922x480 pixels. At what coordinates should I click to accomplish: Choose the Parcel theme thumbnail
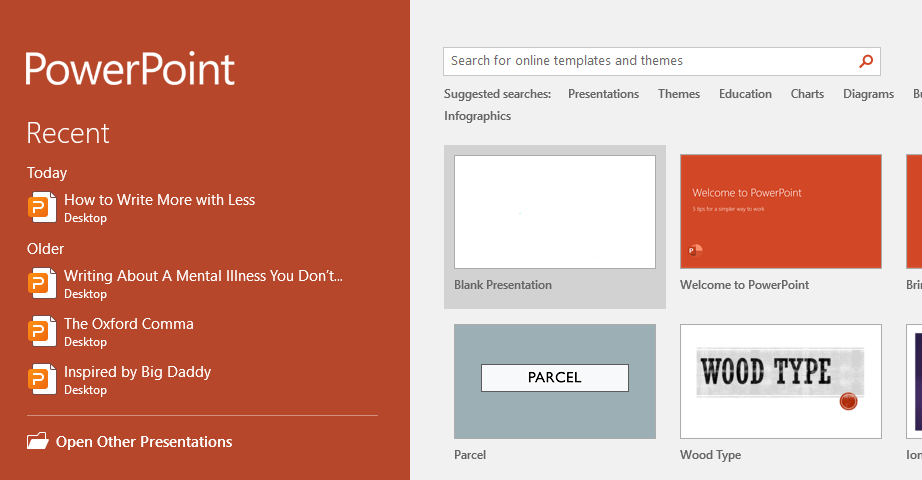pyautogui.click(x=554, y=381)
